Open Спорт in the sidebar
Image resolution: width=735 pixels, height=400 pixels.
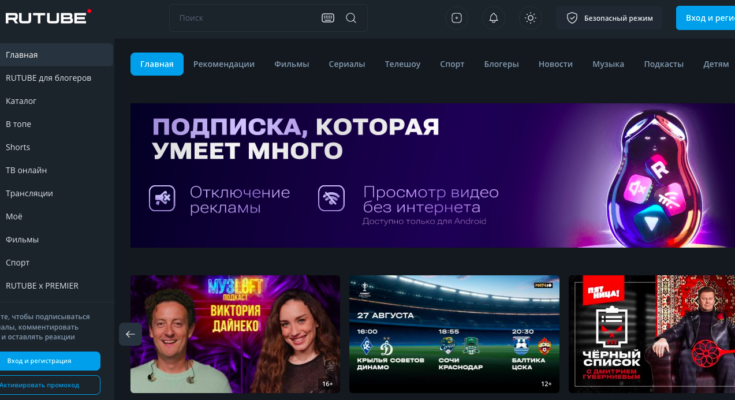(56, 263)
